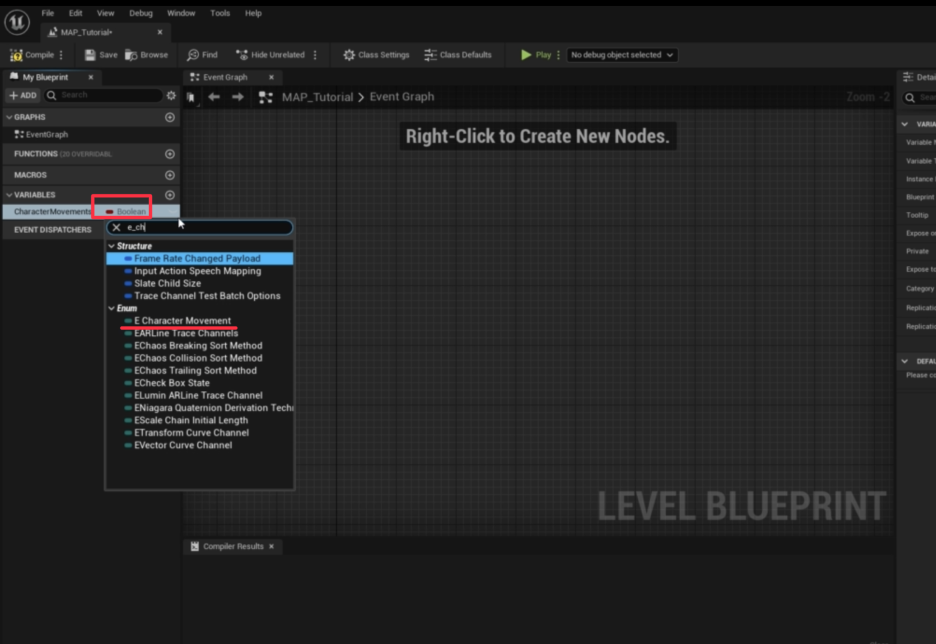The width and height of the screenshot is (936, 644).
Task: Open the debug object selector dropdown
Action: (x=621, y=55)
